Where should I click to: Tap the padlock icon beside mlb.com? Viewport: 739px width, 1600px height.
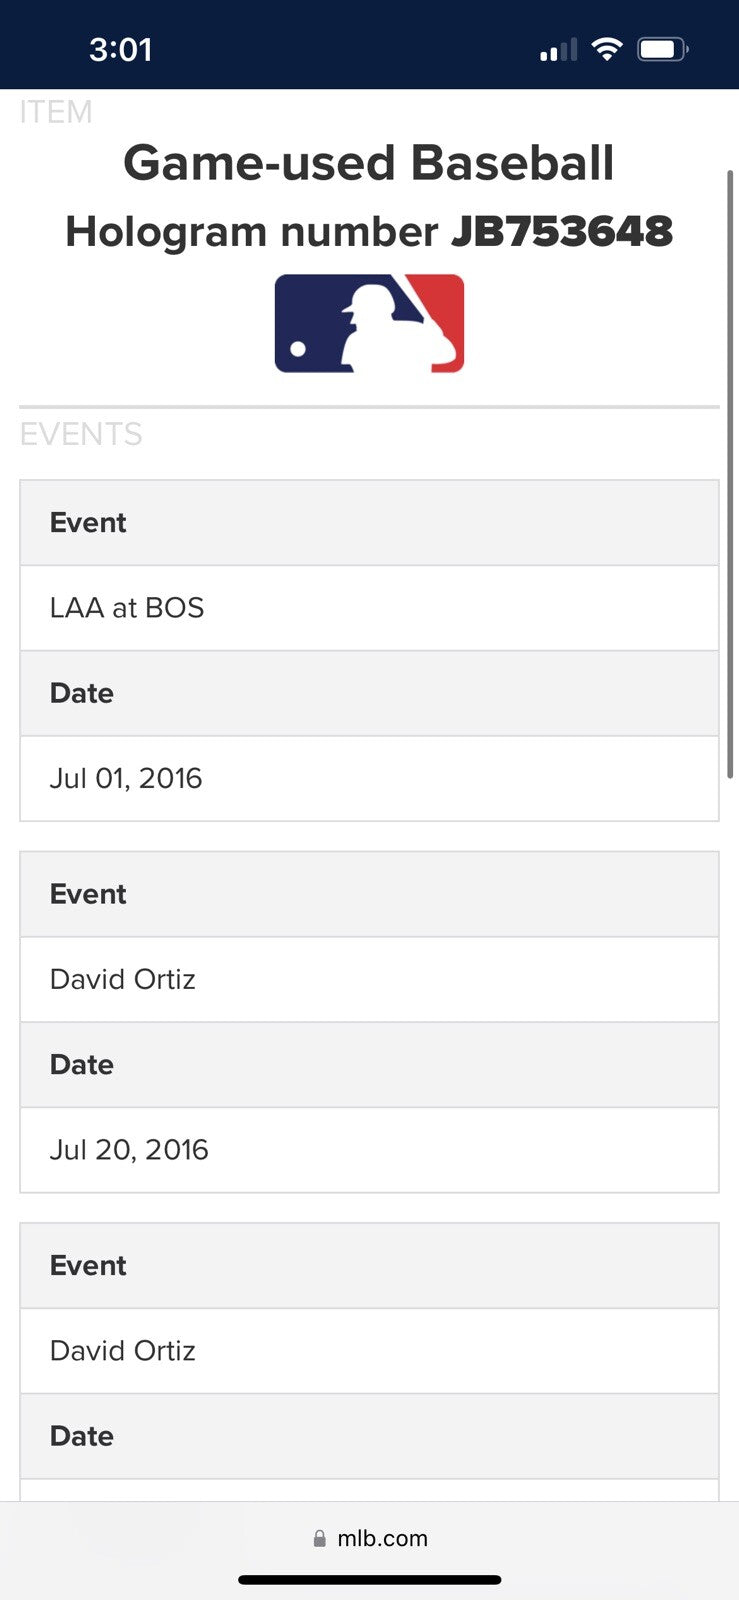pos(320,1538)
